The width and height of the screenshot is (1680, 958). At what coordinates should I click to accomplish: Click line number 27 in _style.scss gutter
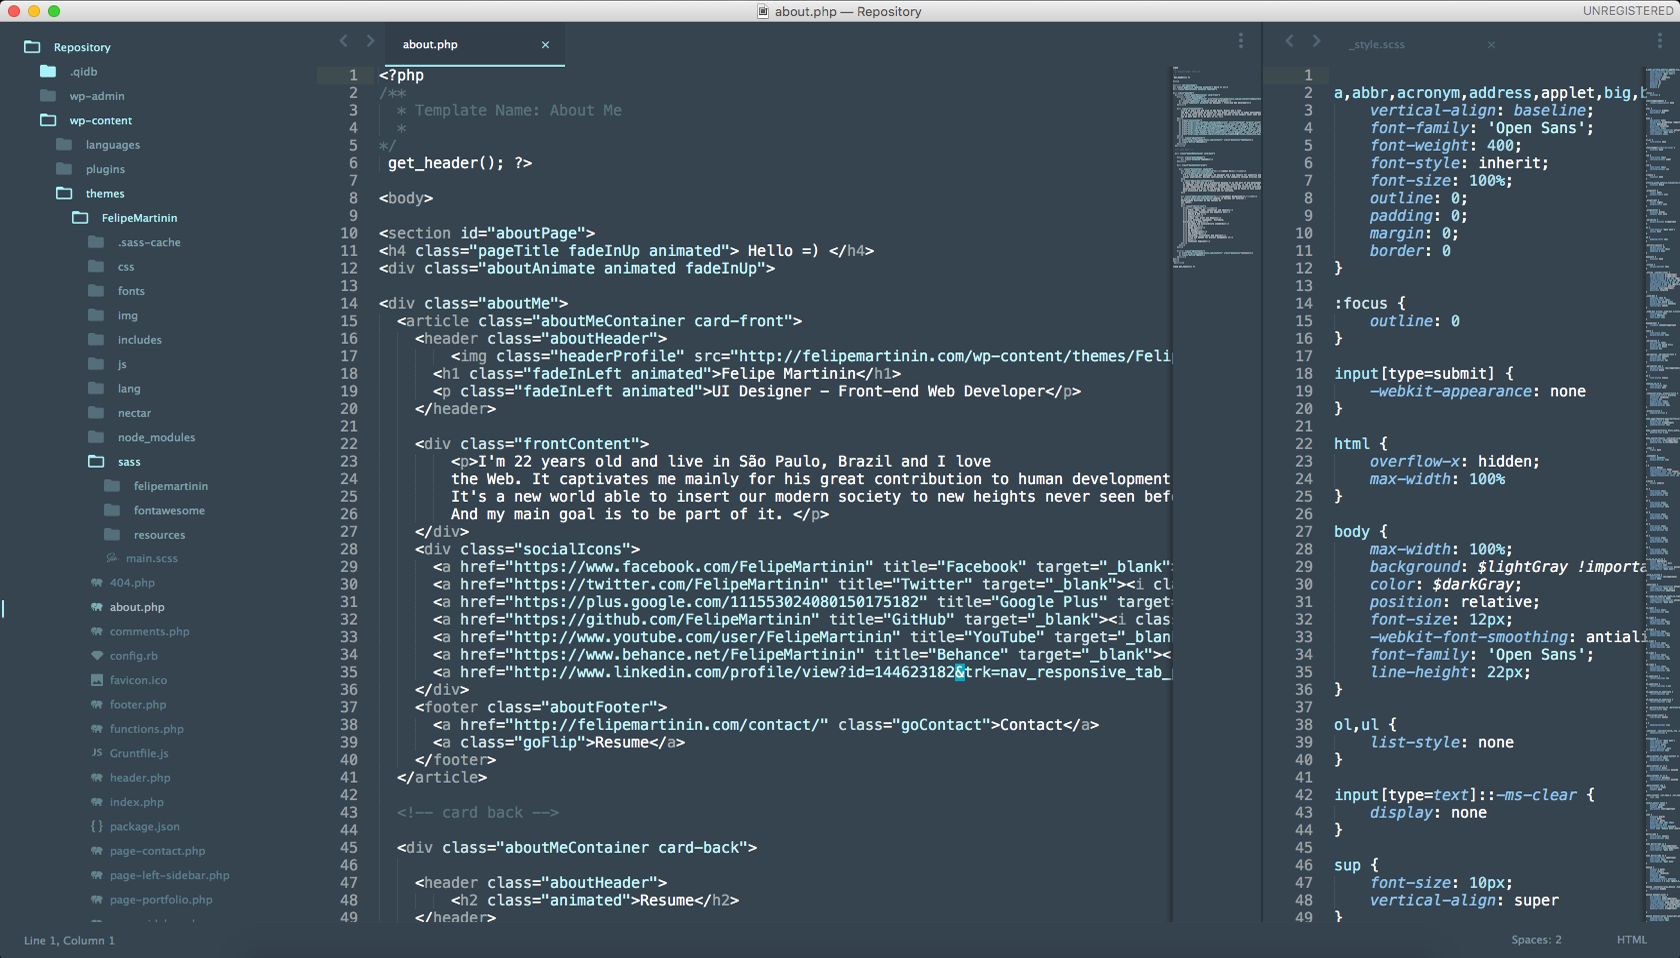pyautogui.click(x=1303, y=532)
